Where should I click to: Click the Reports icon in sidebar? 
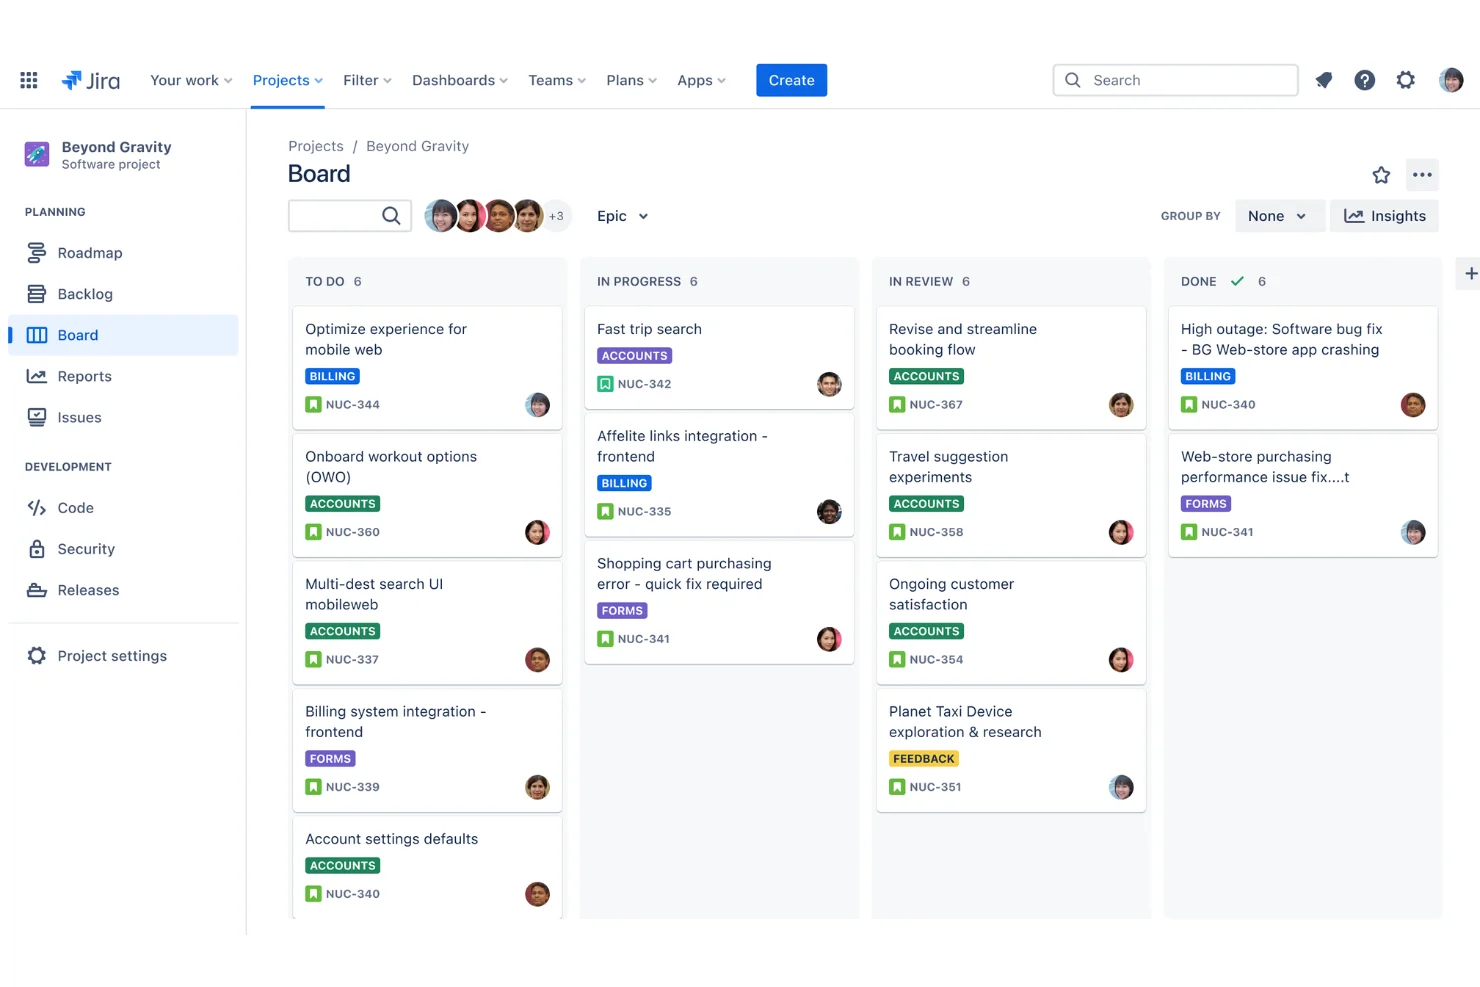(36, 376)
